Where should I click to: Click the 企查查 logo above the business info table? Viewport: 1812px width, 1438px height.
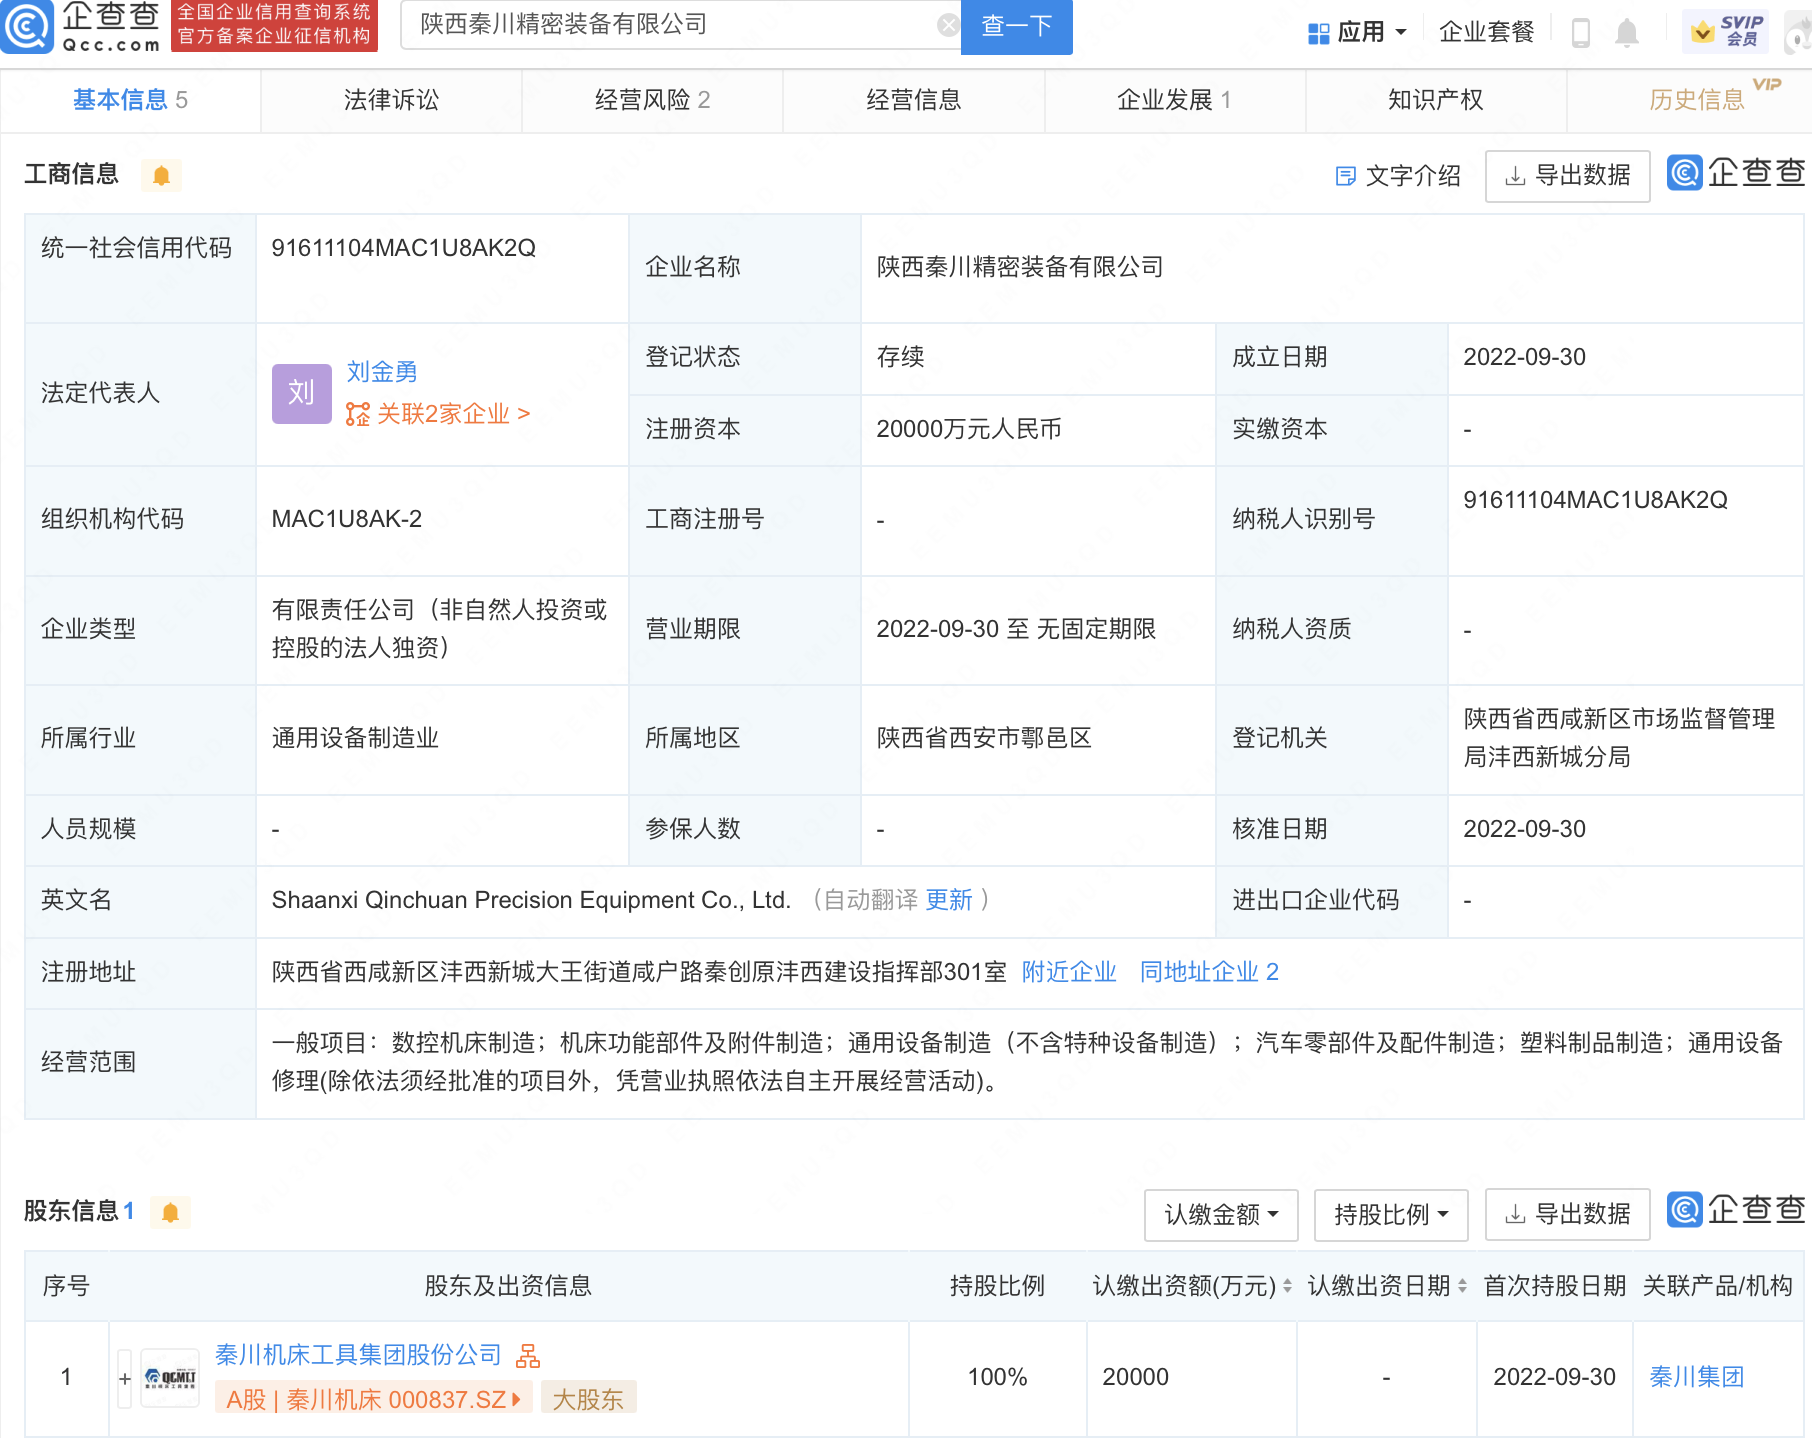(x=1736, y=173)
